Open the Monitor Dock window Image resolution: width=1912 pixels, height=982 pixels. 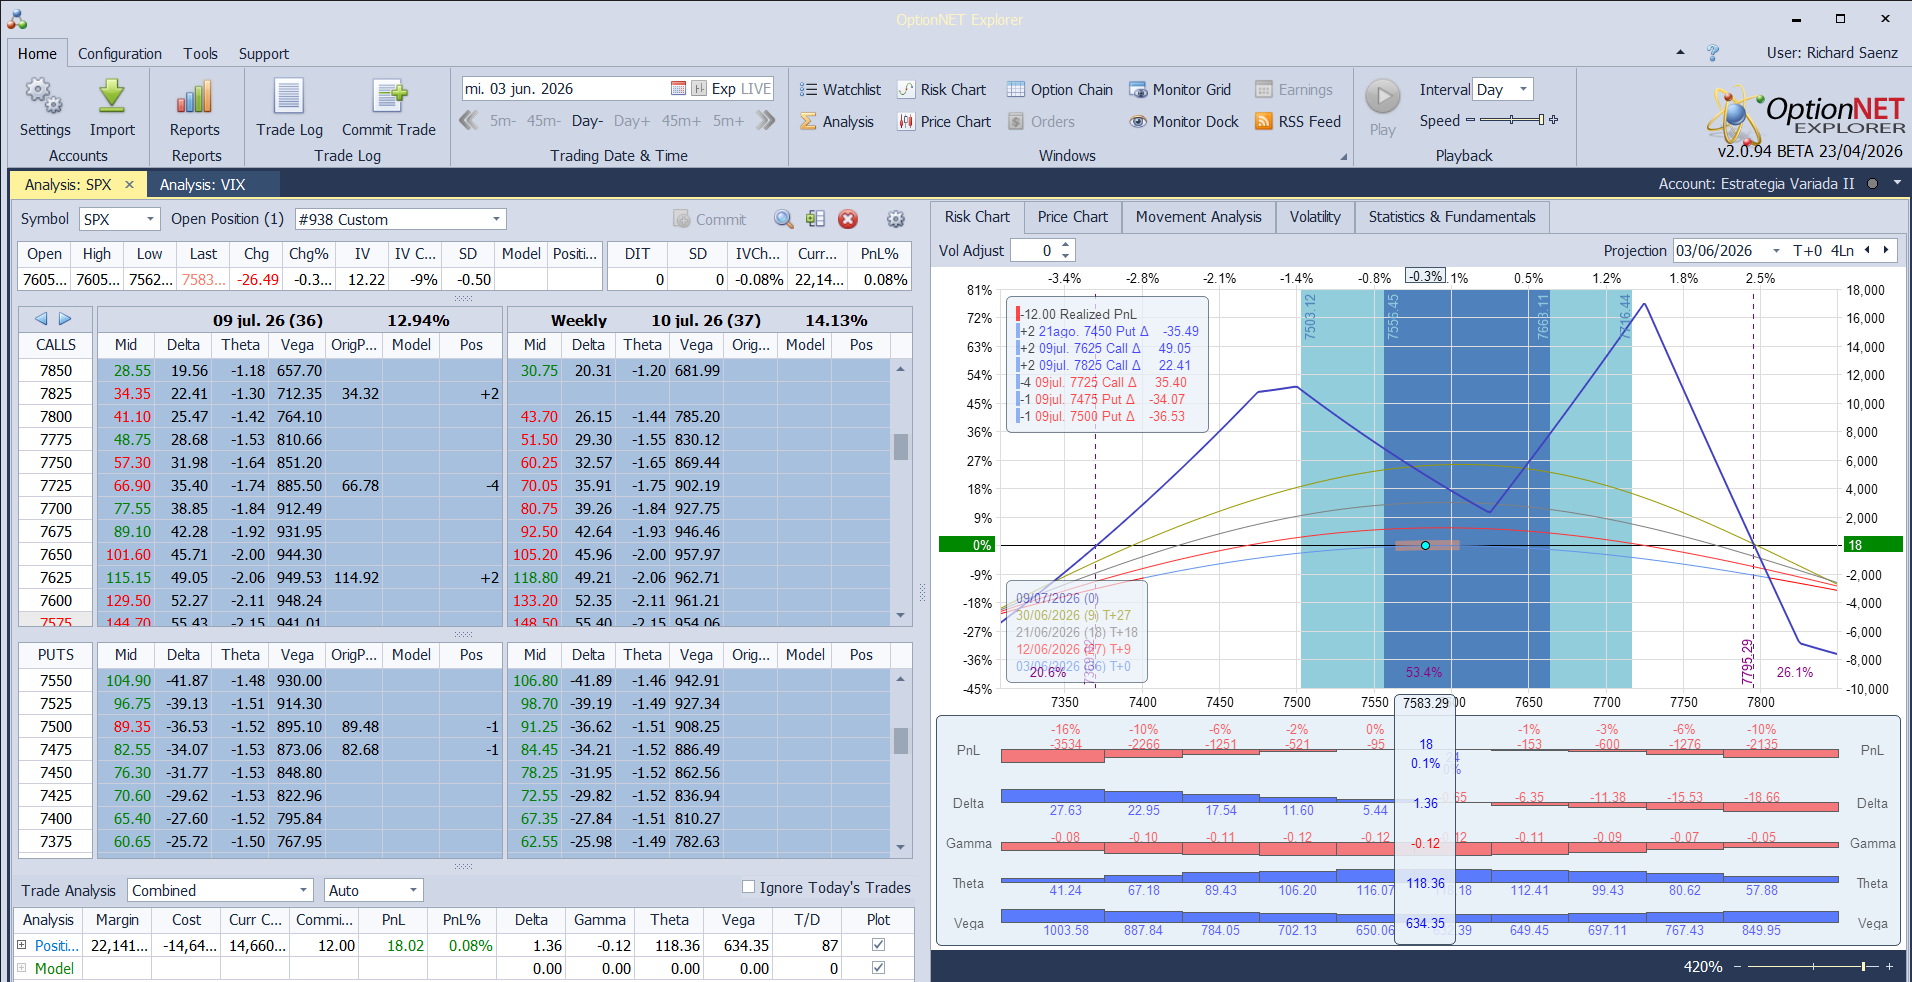(1184, 122)
